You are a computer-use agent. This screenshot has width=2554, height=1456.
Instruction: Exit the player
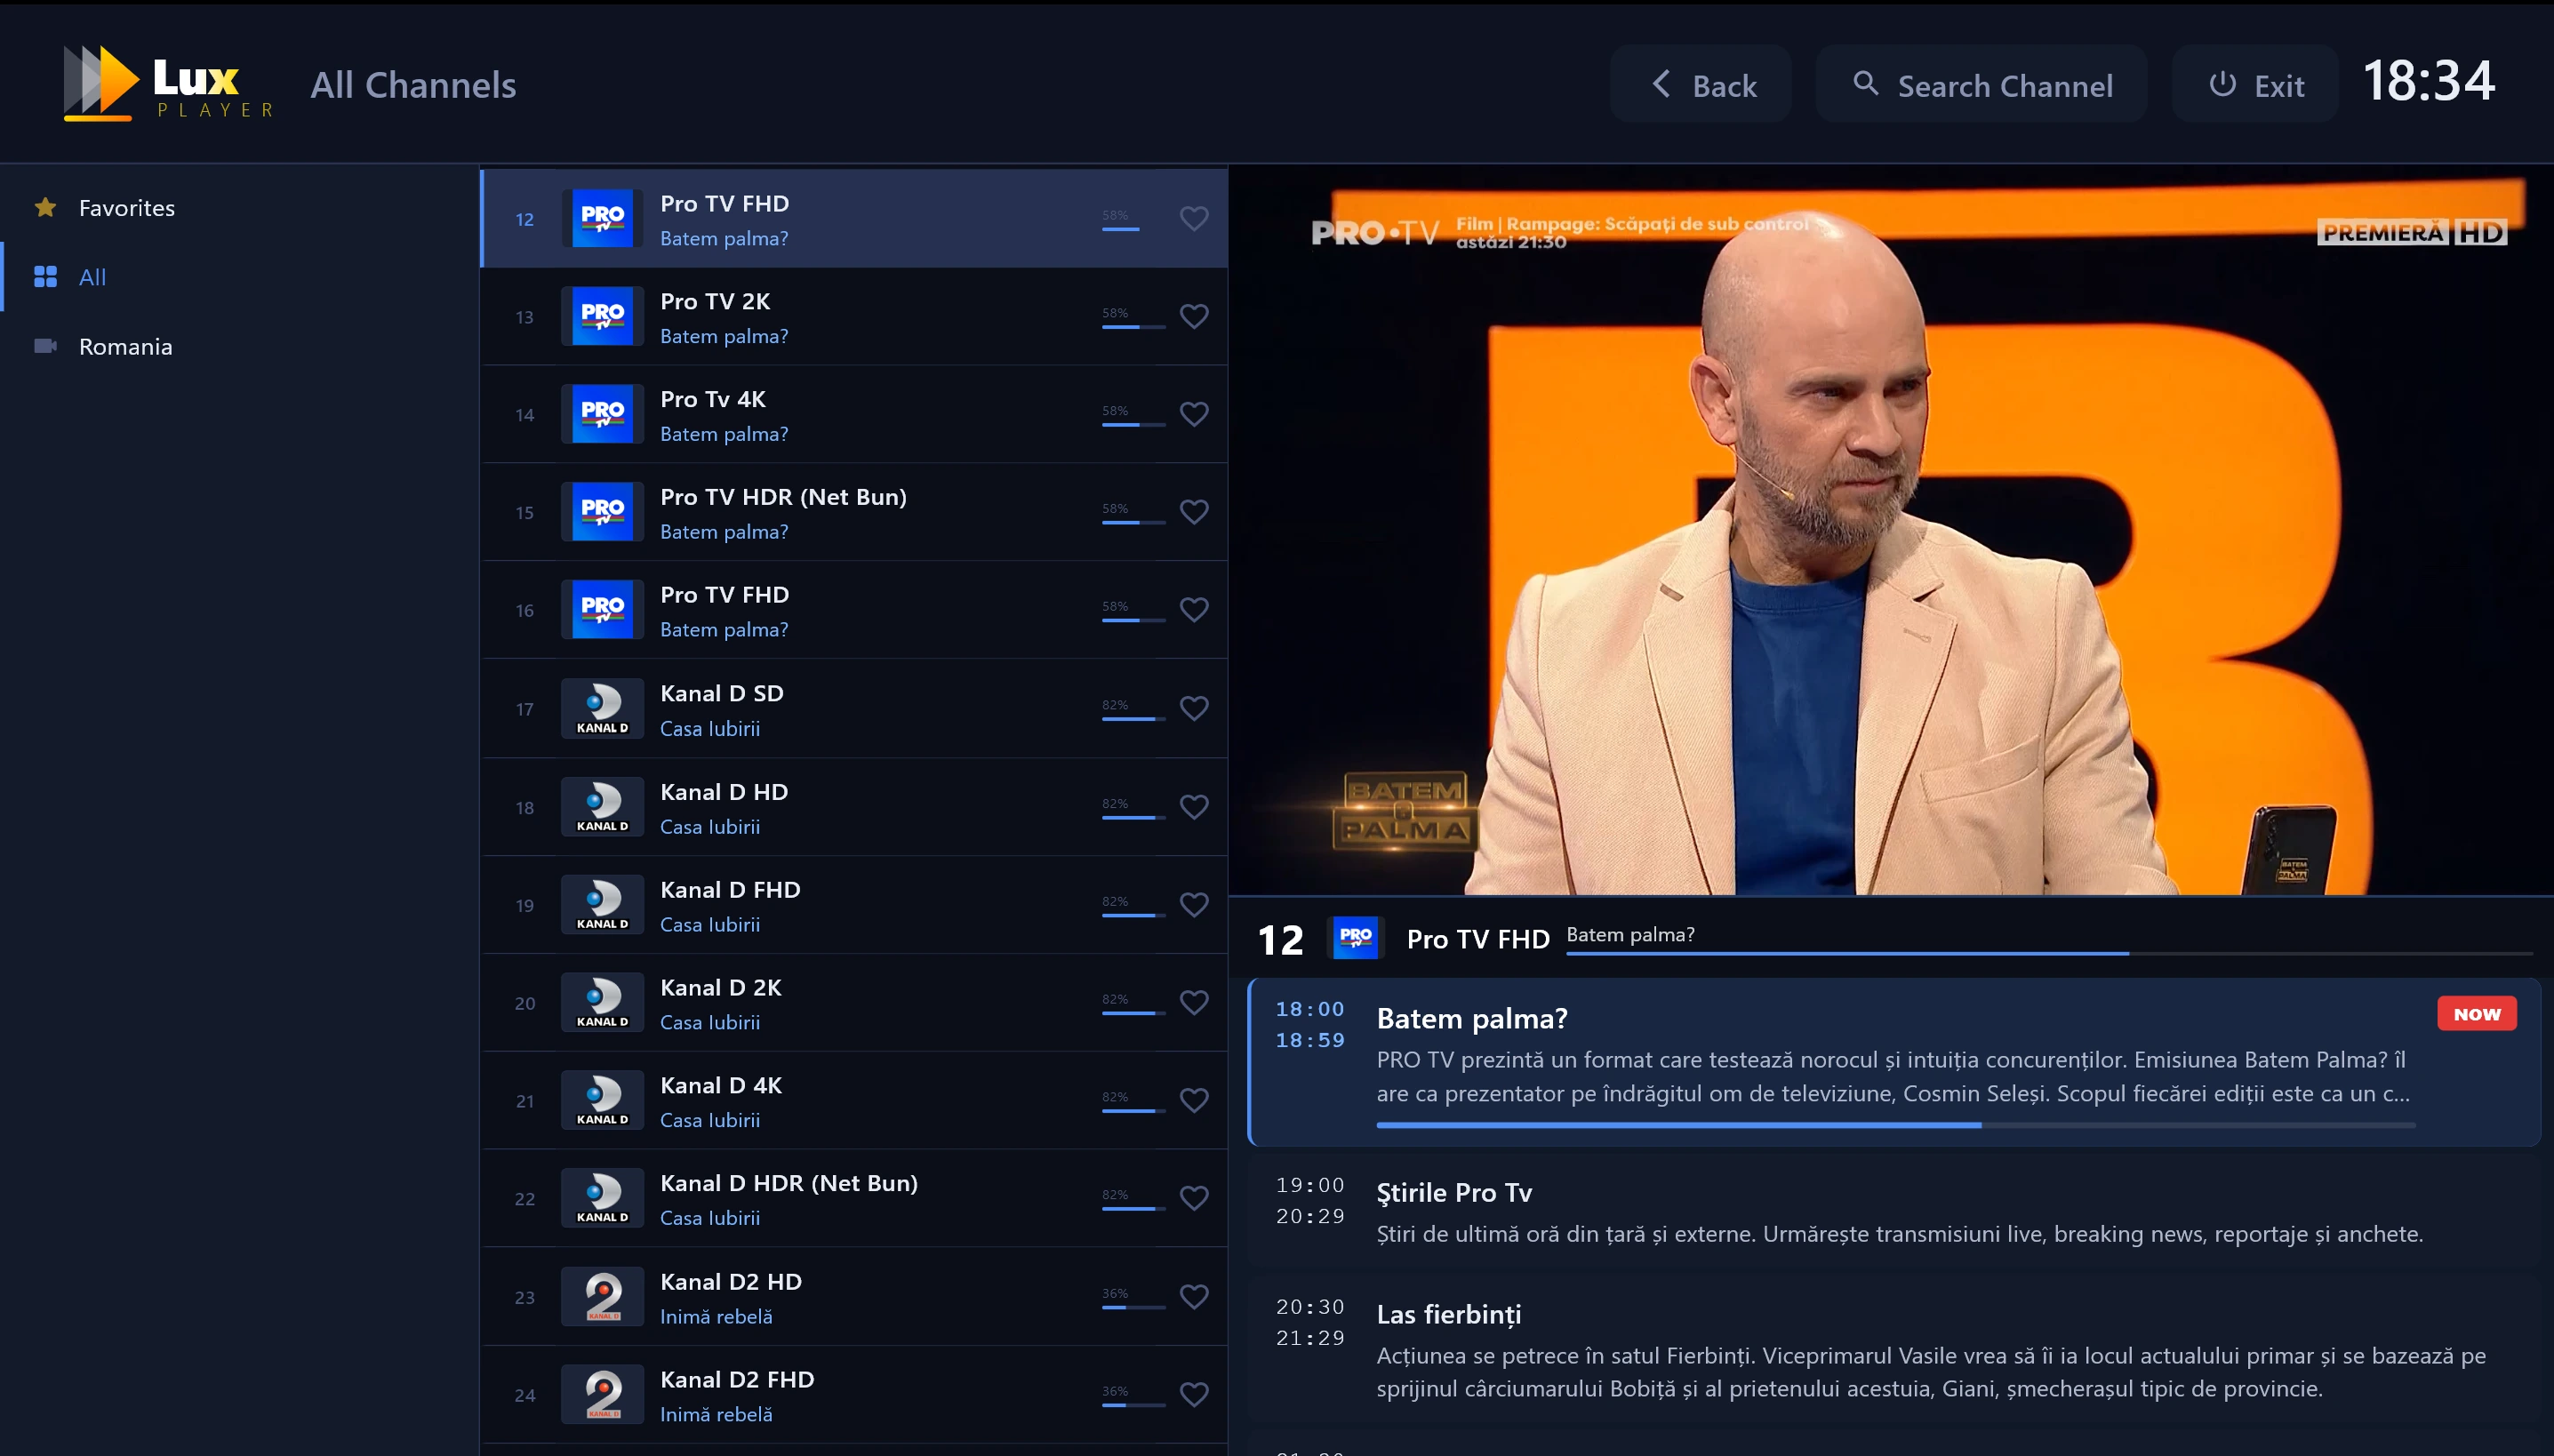tap(2255, 85)
